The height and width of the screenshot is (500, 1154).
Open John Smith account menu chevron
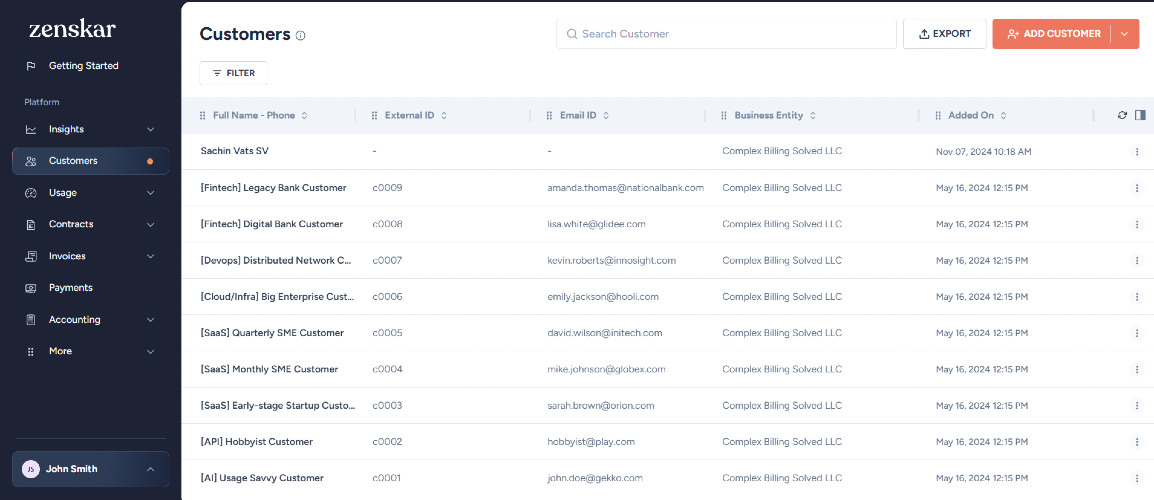click(151, 469)
